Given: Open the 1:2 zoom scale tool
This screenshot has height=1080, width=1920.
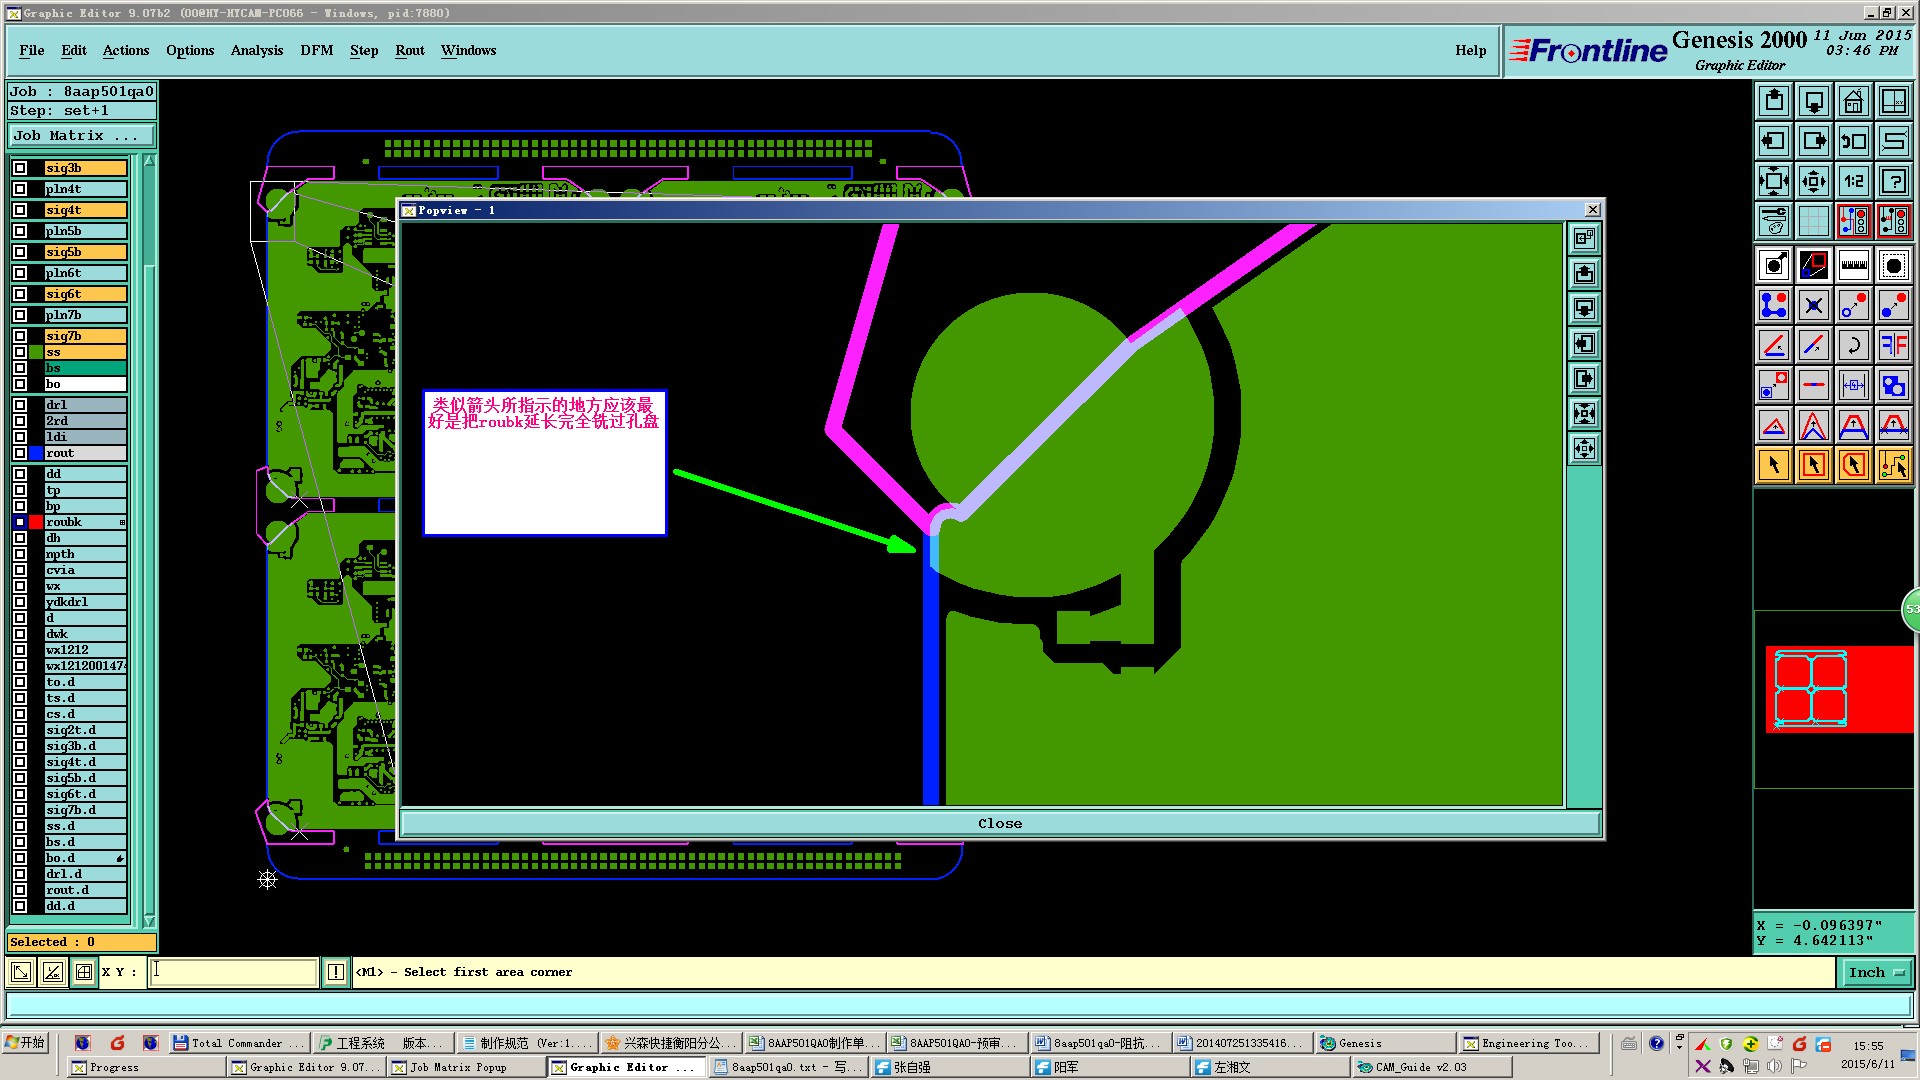Looking at the screenshot, I should [x=1853, y=181].
